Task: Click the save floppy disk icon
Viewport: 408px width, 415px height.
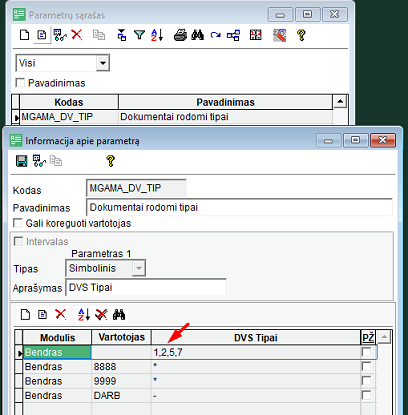Action: coord(22,161)
